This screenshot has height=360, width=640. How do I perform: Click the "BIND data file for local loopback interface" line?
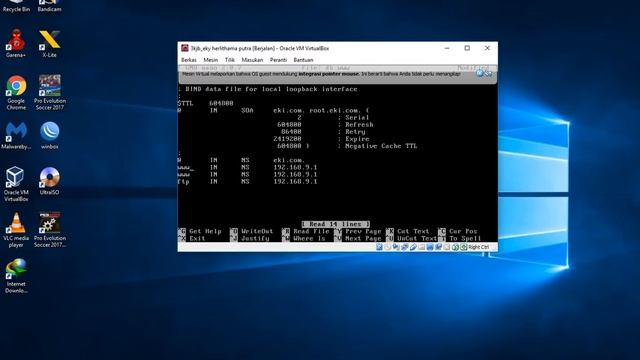click(268, 89)
